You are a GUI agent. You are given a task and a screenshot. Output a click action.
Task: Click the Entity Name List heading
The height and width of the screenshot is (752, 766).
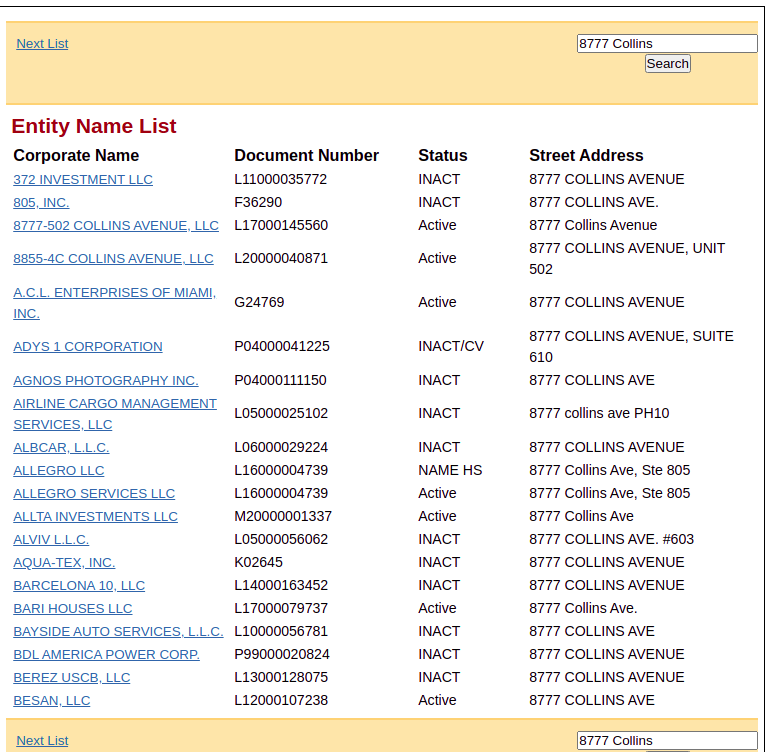(x=94, y=126)
